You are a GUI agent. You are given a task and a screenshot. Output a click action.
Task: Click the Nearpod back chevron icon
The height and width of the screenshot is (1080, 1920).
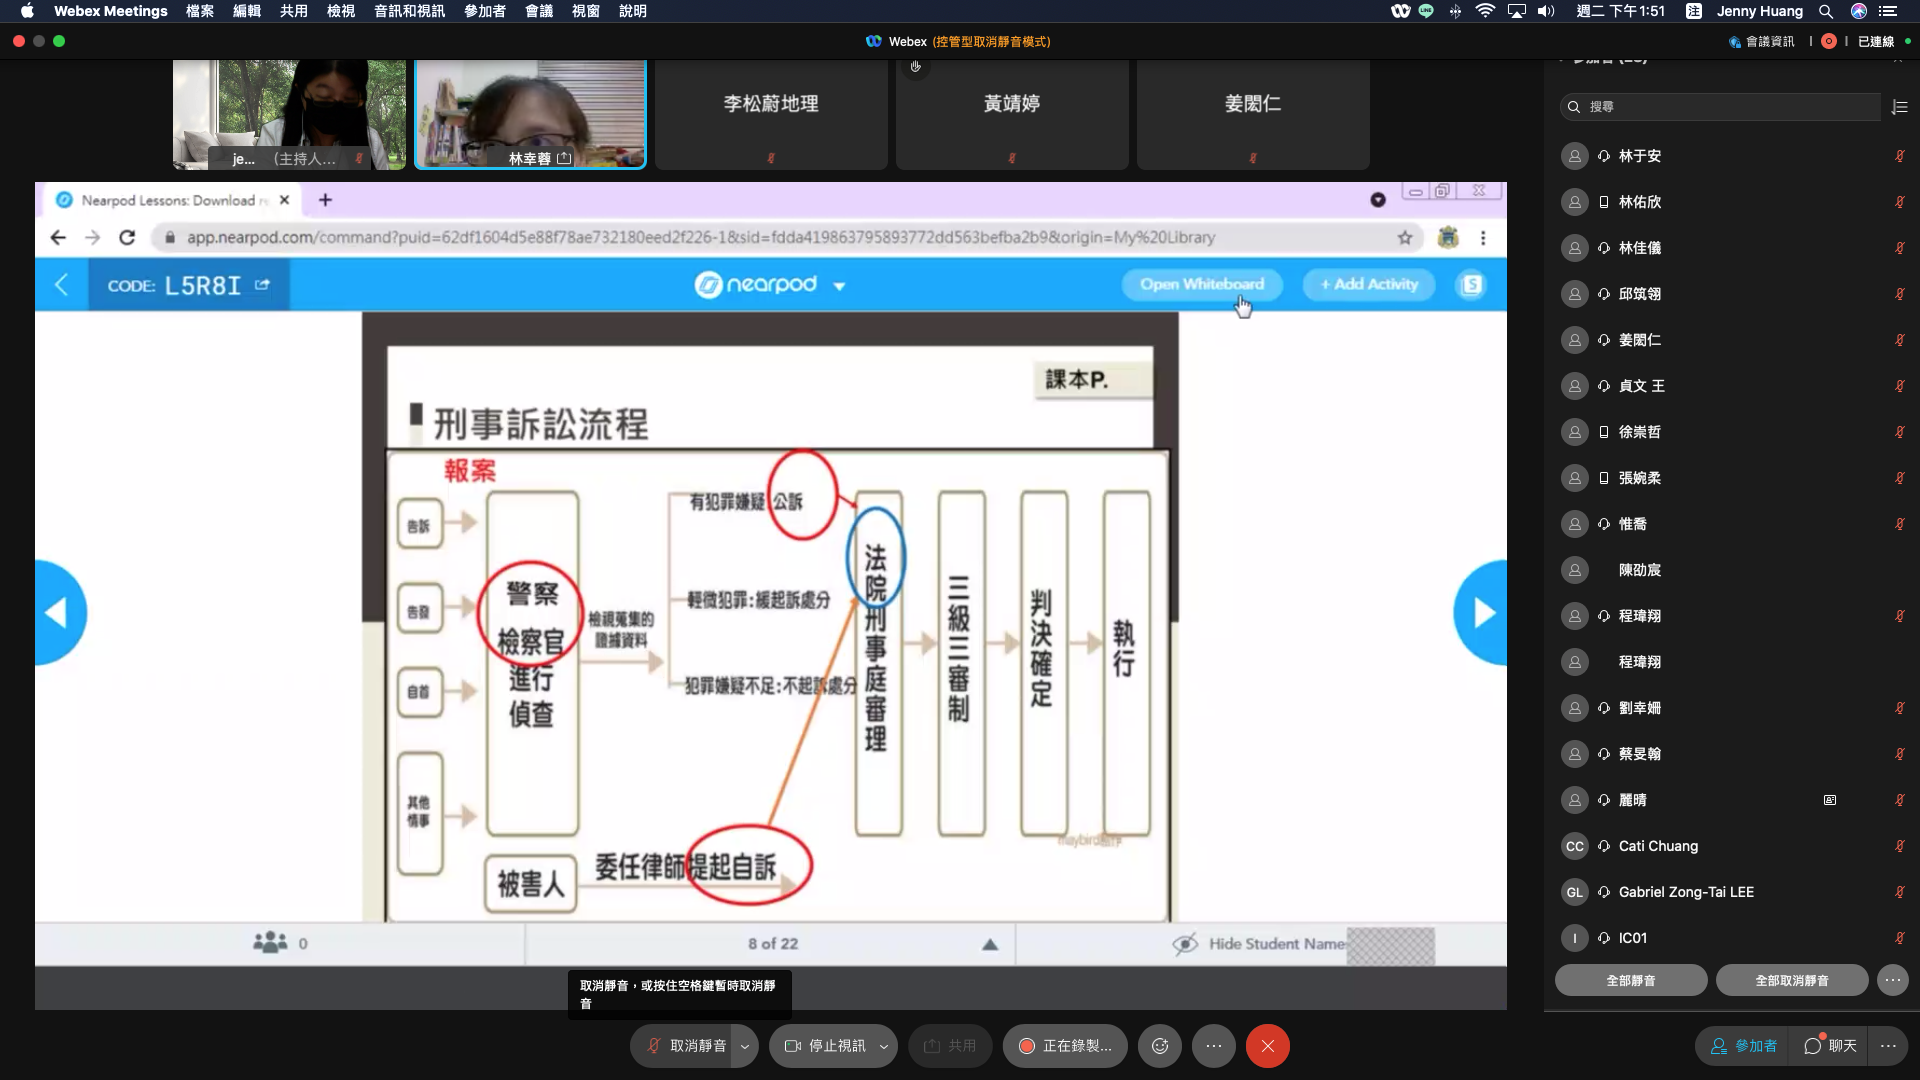[x=61, y=285]
